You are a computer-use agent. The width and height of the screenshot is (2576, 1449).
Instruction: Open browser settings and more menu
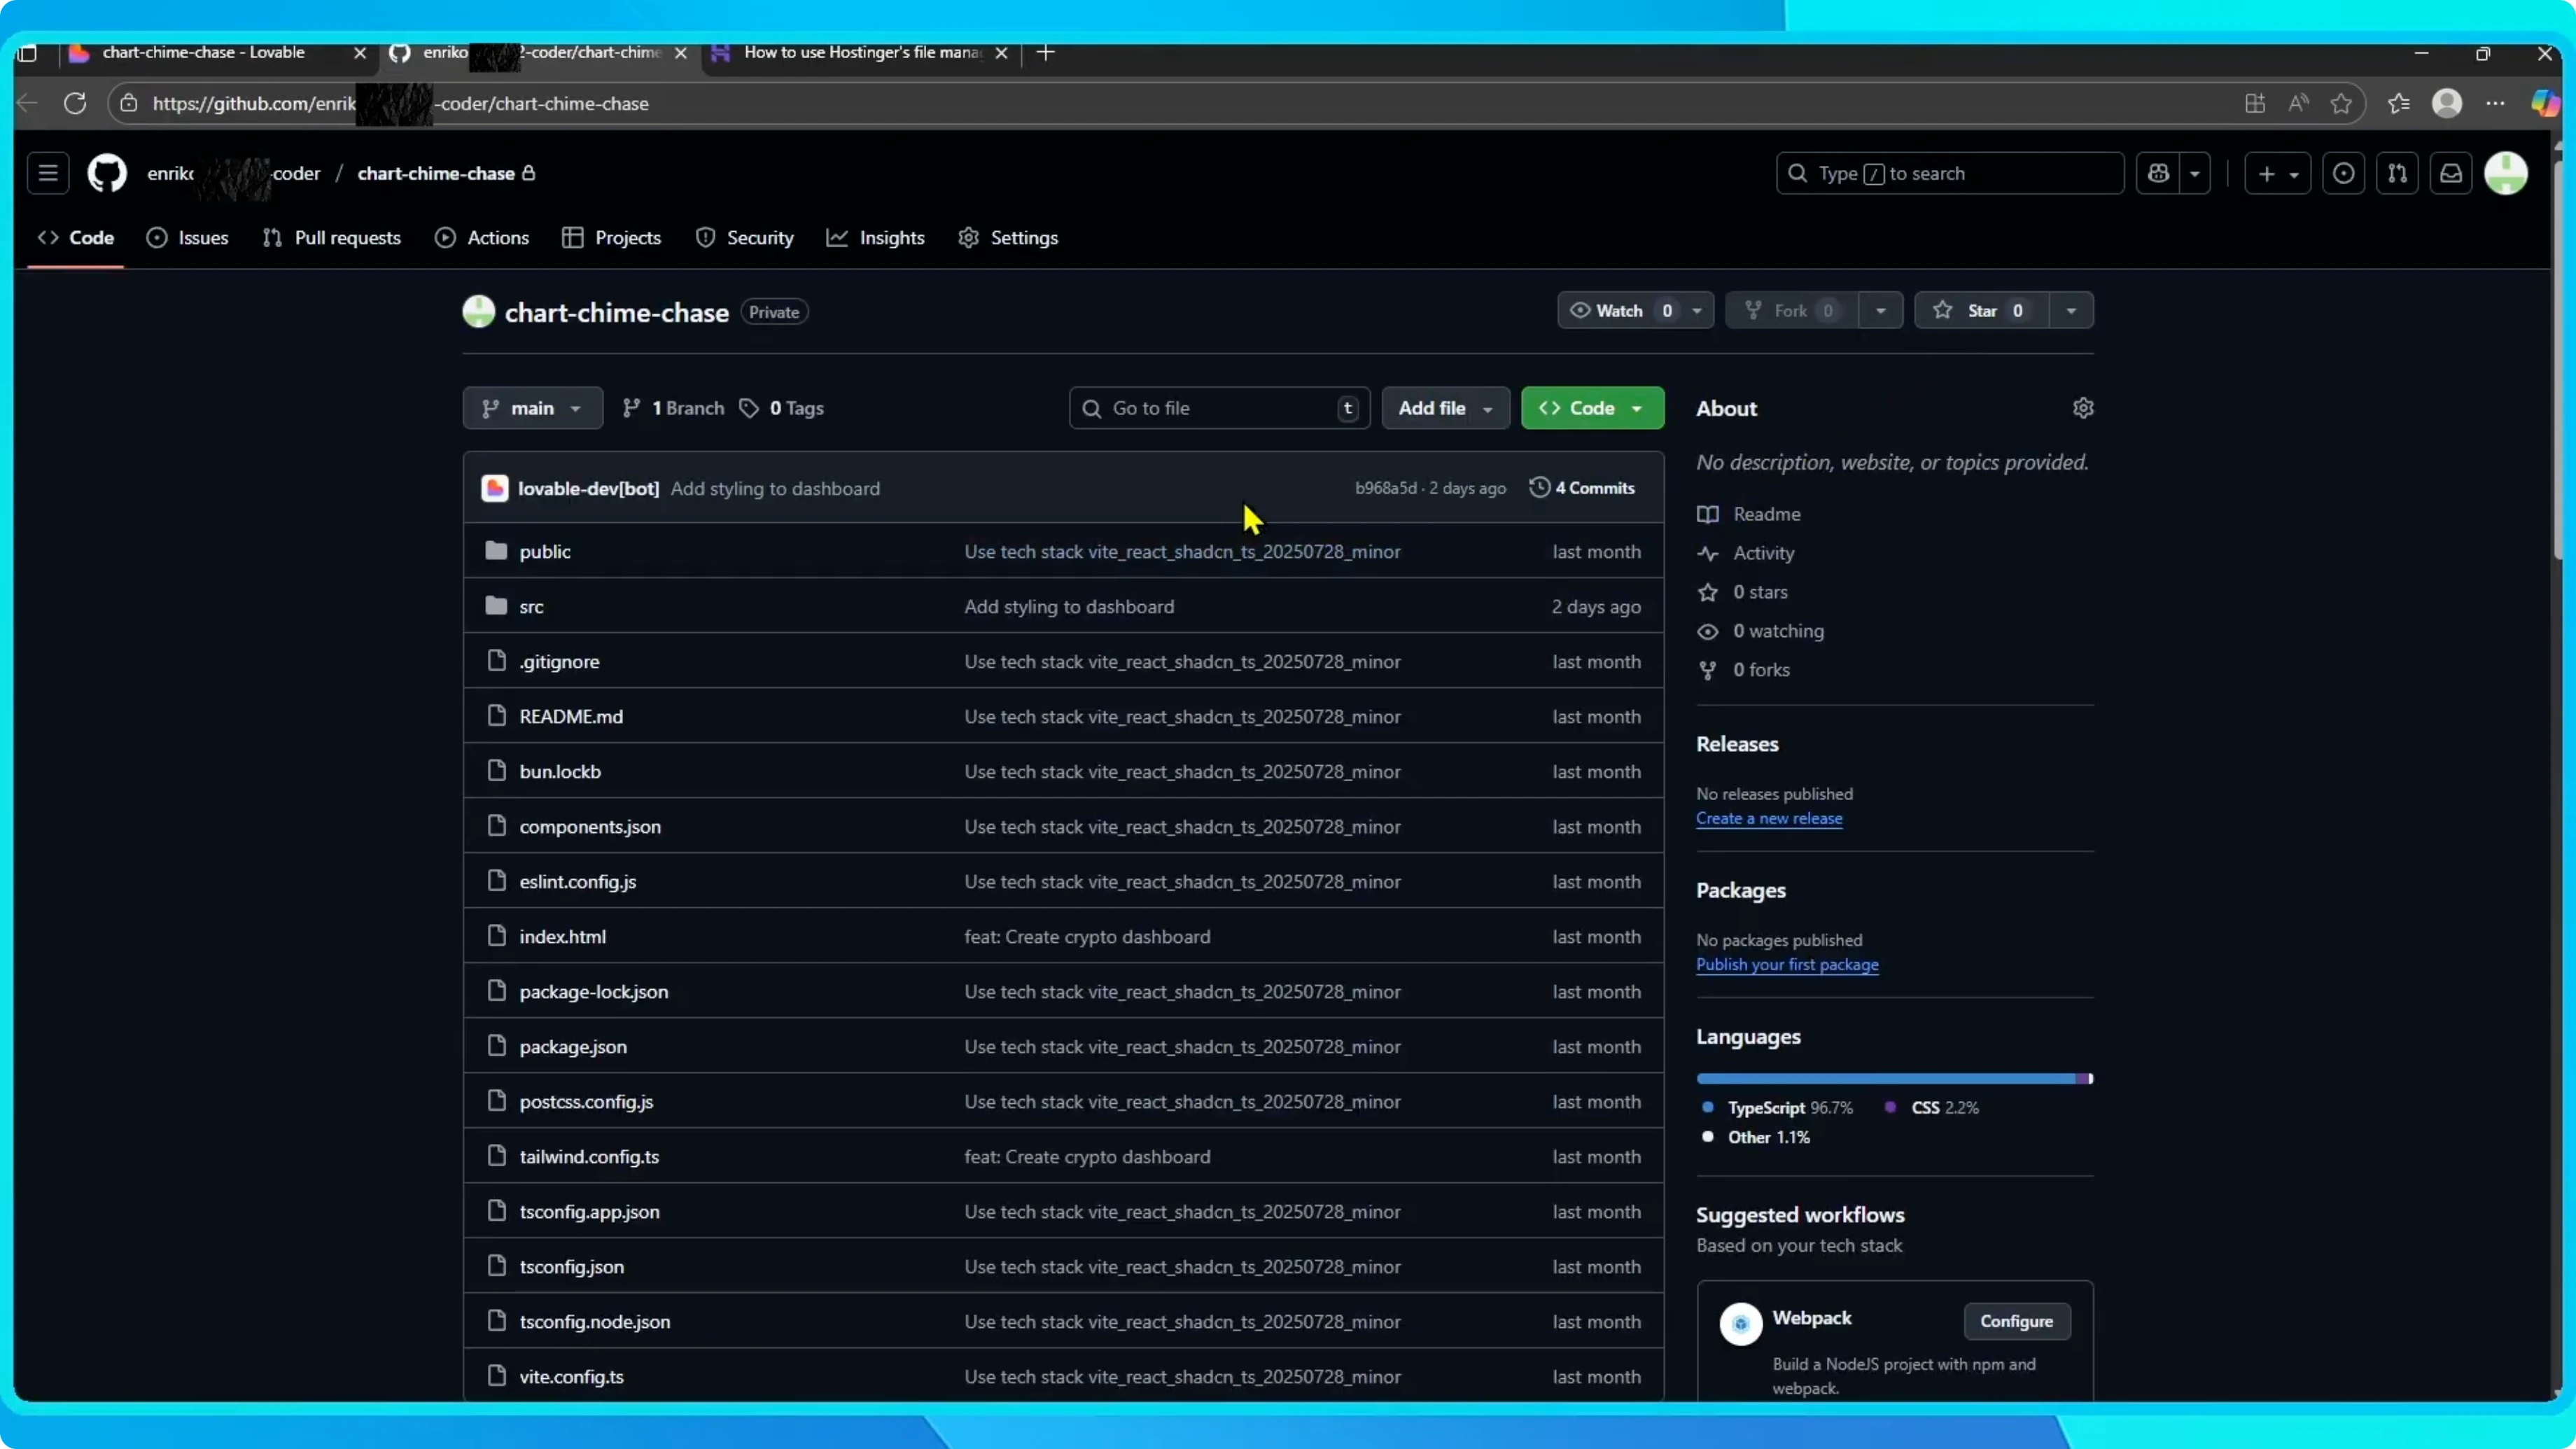[2496, 103]
